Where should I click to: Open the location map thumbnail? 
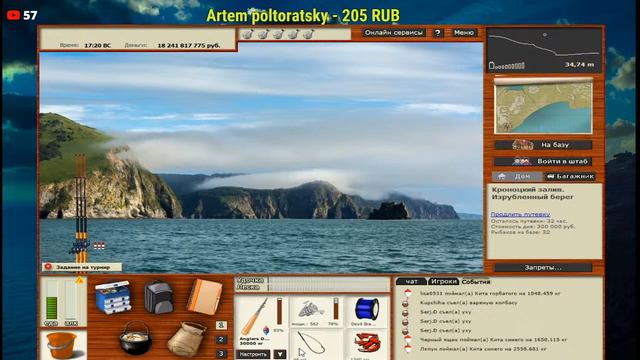coord(543,106)
